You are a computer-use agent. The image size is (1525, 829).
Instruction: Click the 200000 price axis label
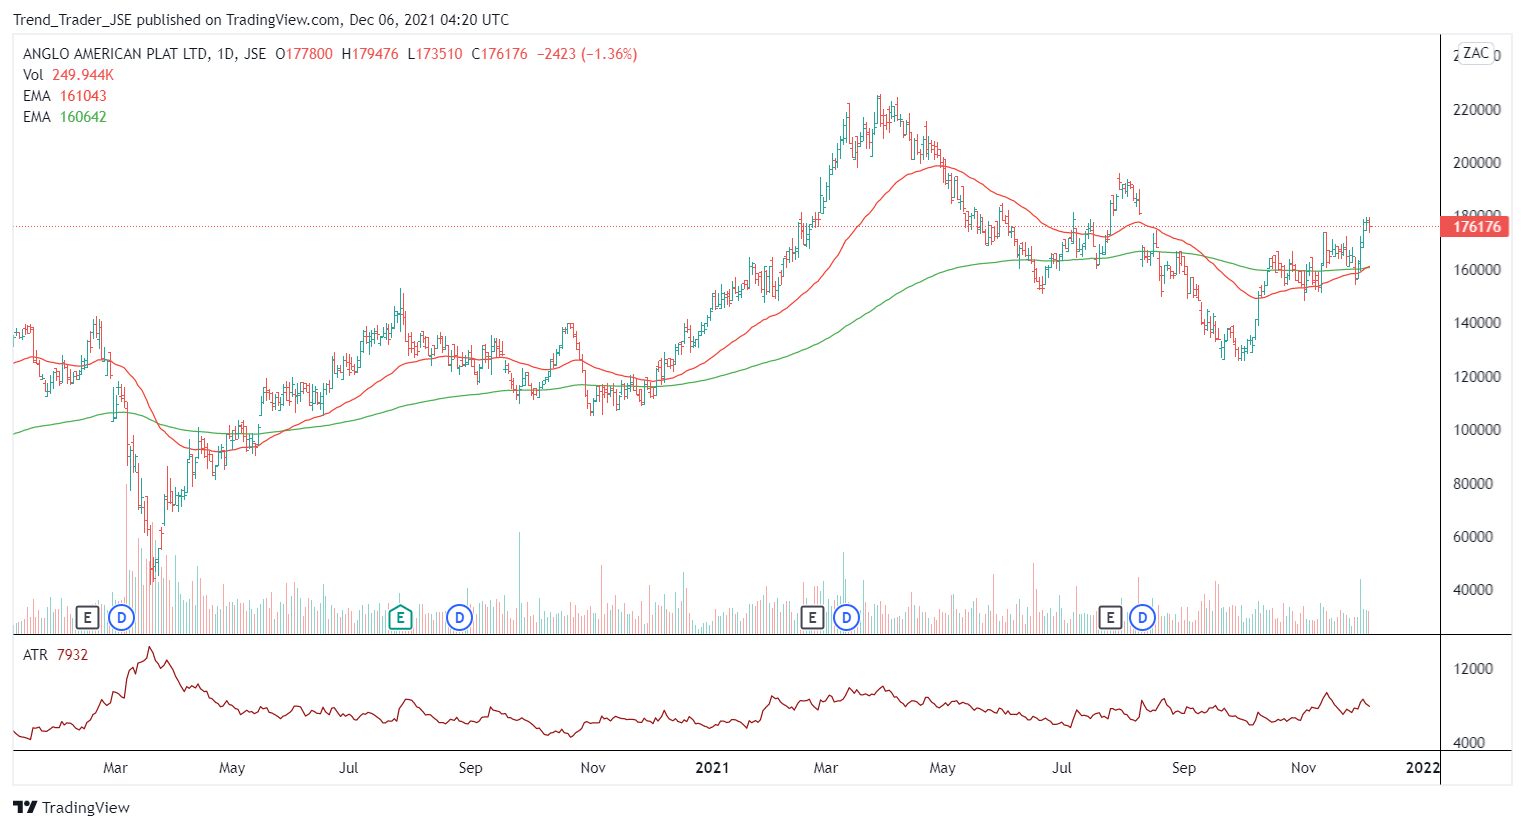pyautogui.click(x=1476, y=163)
